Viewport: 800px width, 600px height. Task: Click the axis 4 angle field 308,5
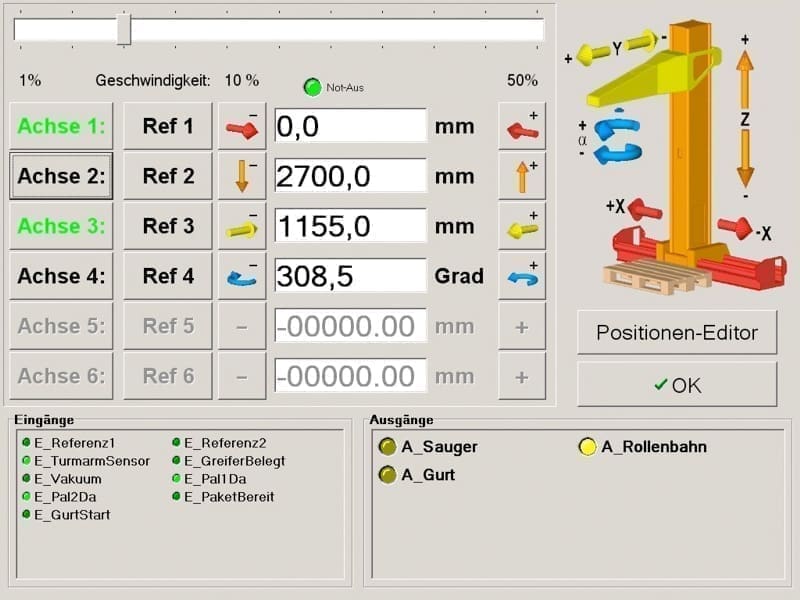coord(350,277)
